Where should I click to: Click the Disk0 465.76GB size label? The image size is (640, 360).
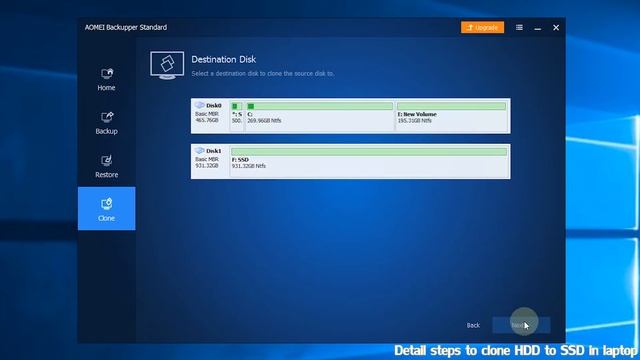207,120
